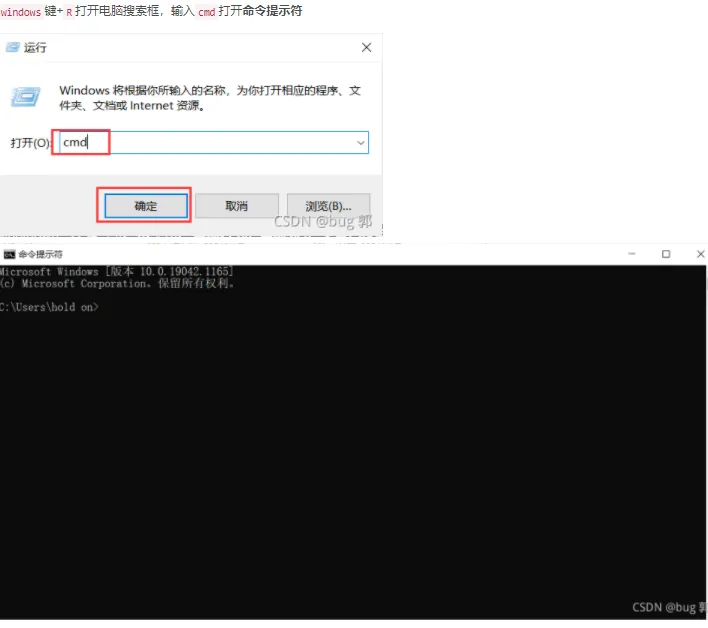The height and width of the screenshot is (628, 708).
Task: Close the 运行 dialog with the X
Action: [366, 47]
